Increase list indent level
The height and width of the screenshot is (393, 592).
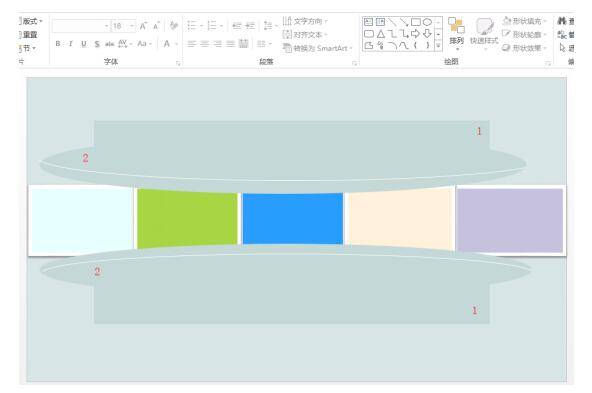[250, 26]
